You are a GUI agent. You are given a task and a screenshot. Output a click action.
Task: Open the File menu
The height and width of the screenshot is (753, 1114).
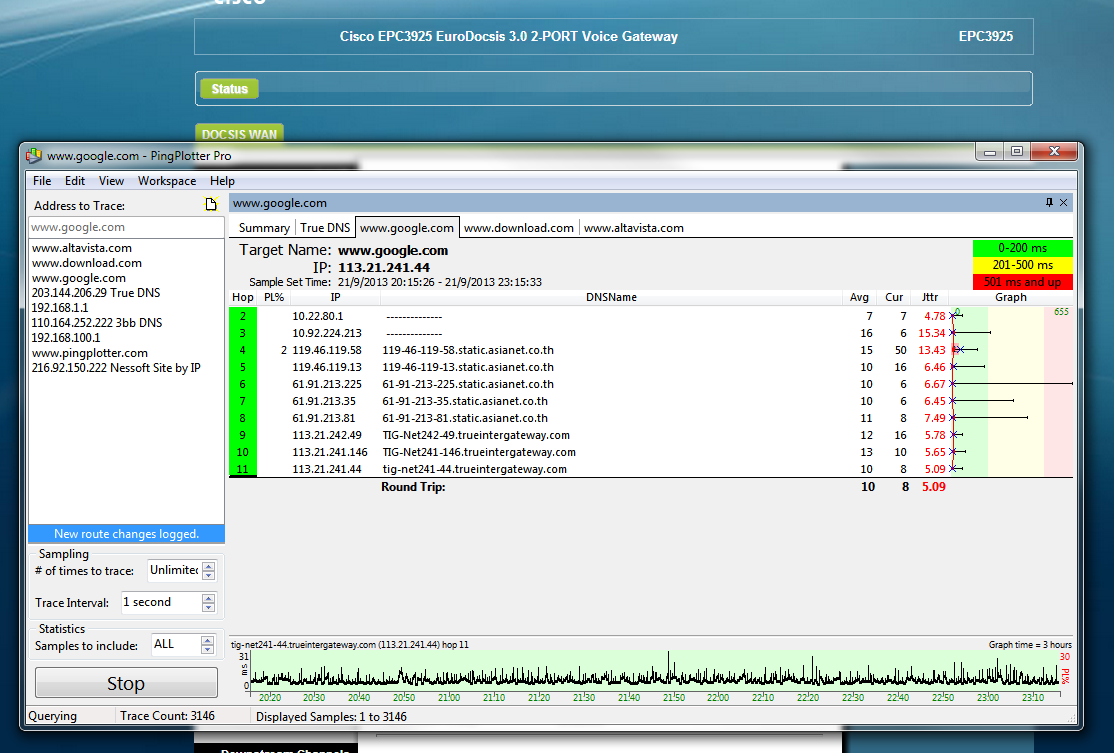tap(42, 180)
